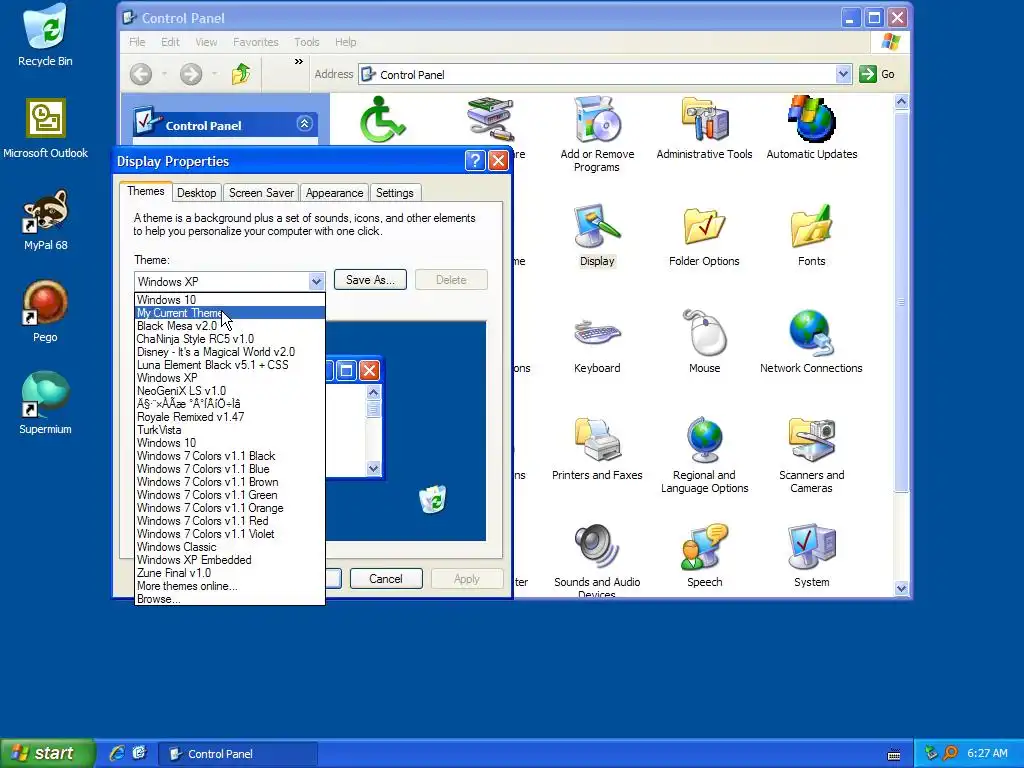Open the Tools menu

tap(306, 42)
